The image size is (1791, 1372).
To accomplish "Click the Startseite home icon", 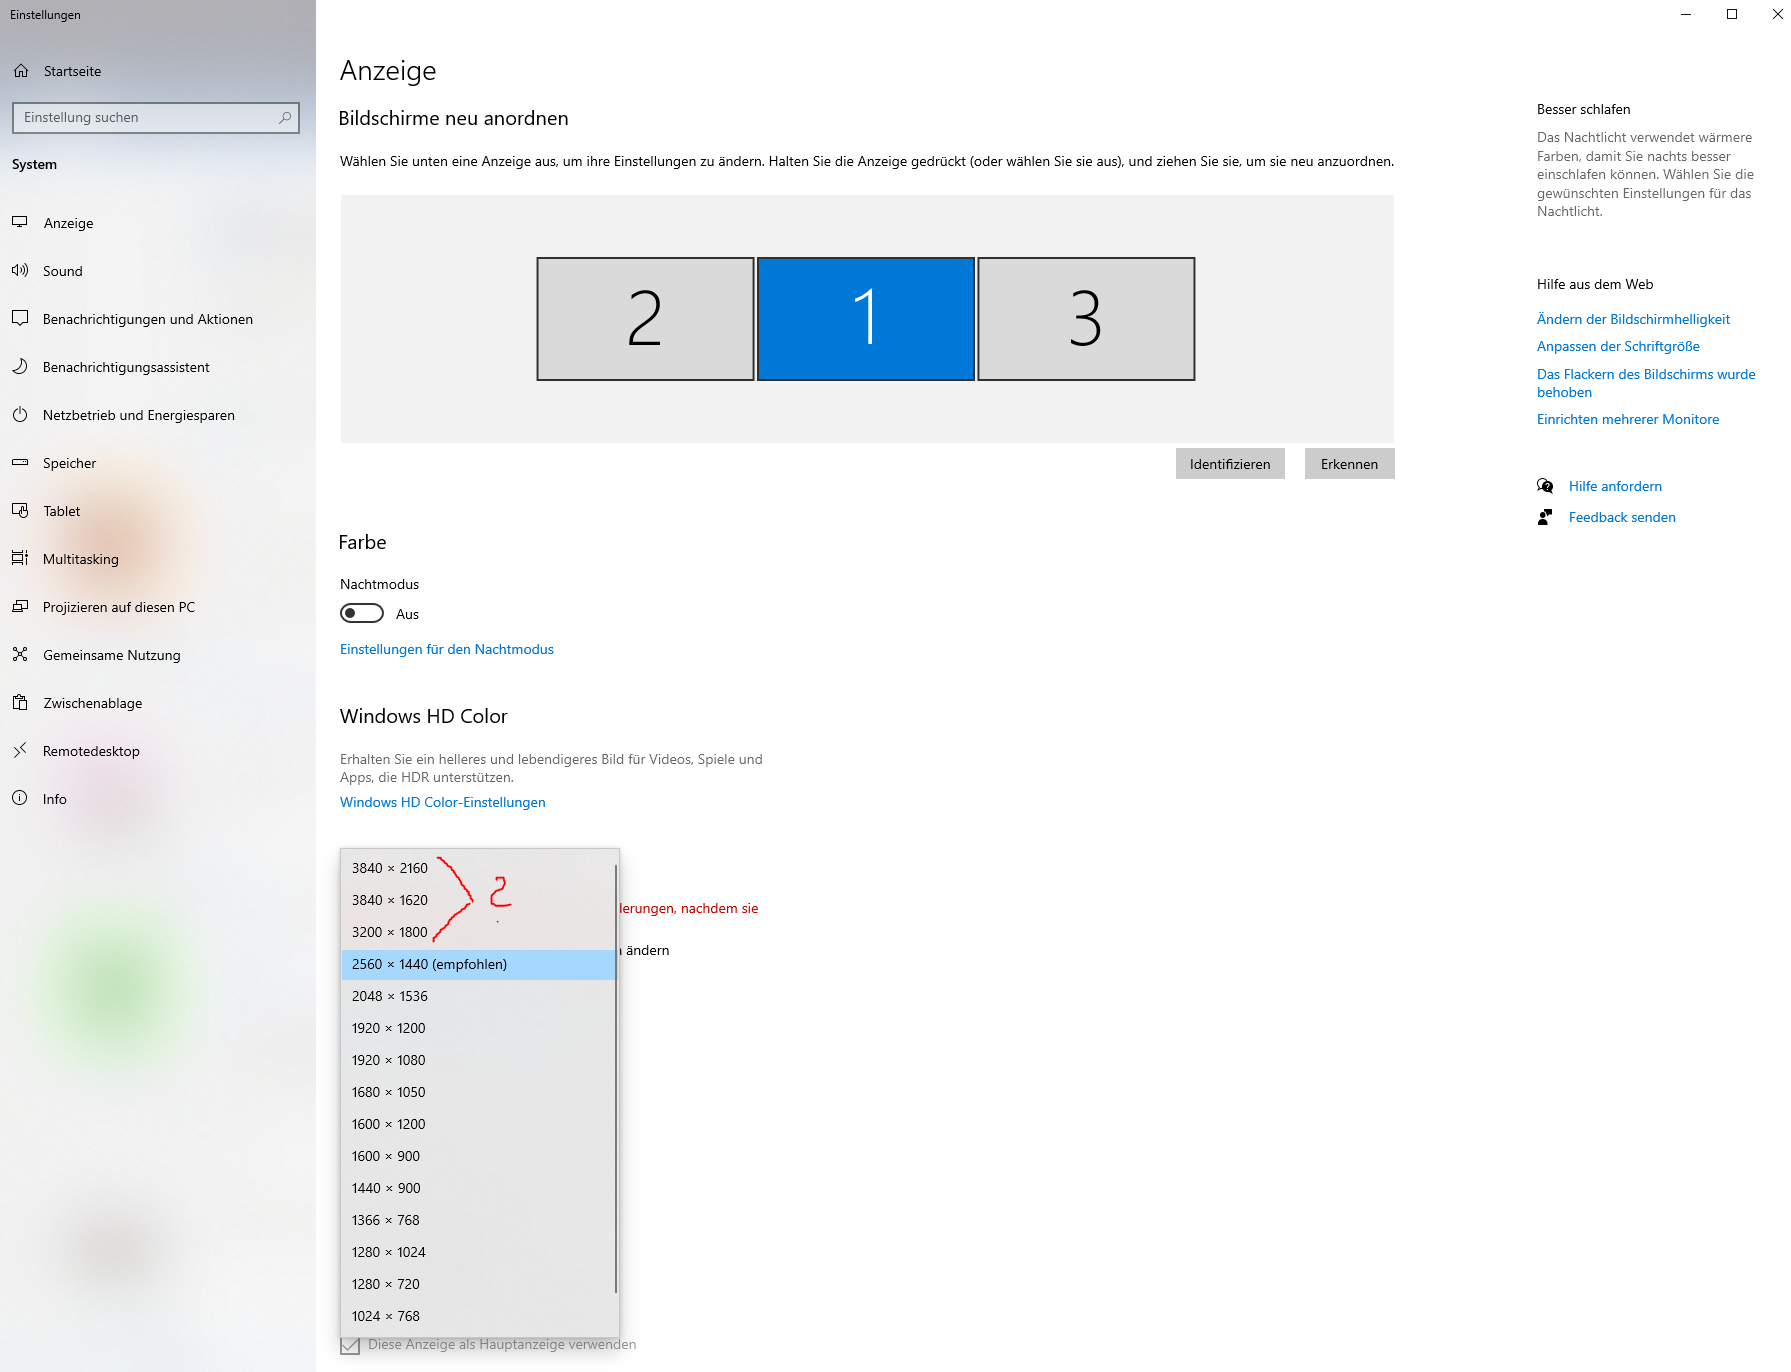I will tap(21, 71).
